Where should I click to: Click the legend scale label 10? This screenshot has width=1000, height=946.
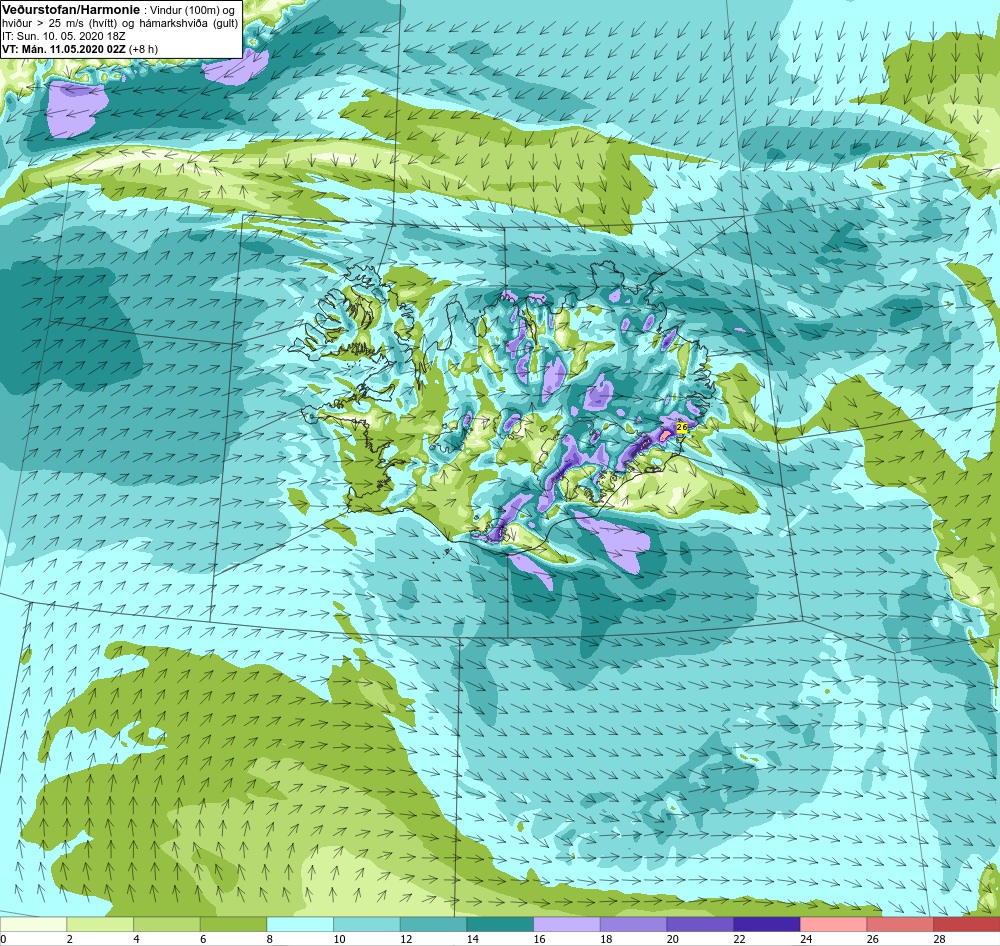tap(339, 939)
